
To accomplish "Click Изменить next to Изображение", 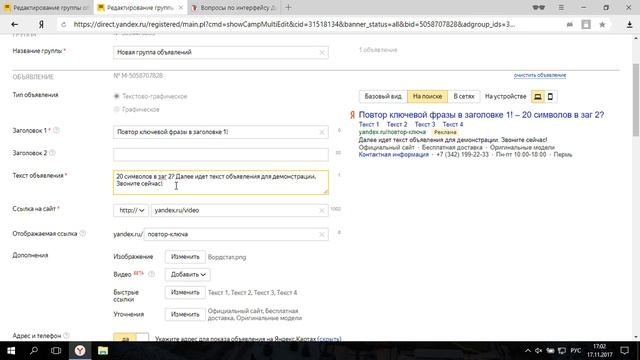I will tap(185, 257).
